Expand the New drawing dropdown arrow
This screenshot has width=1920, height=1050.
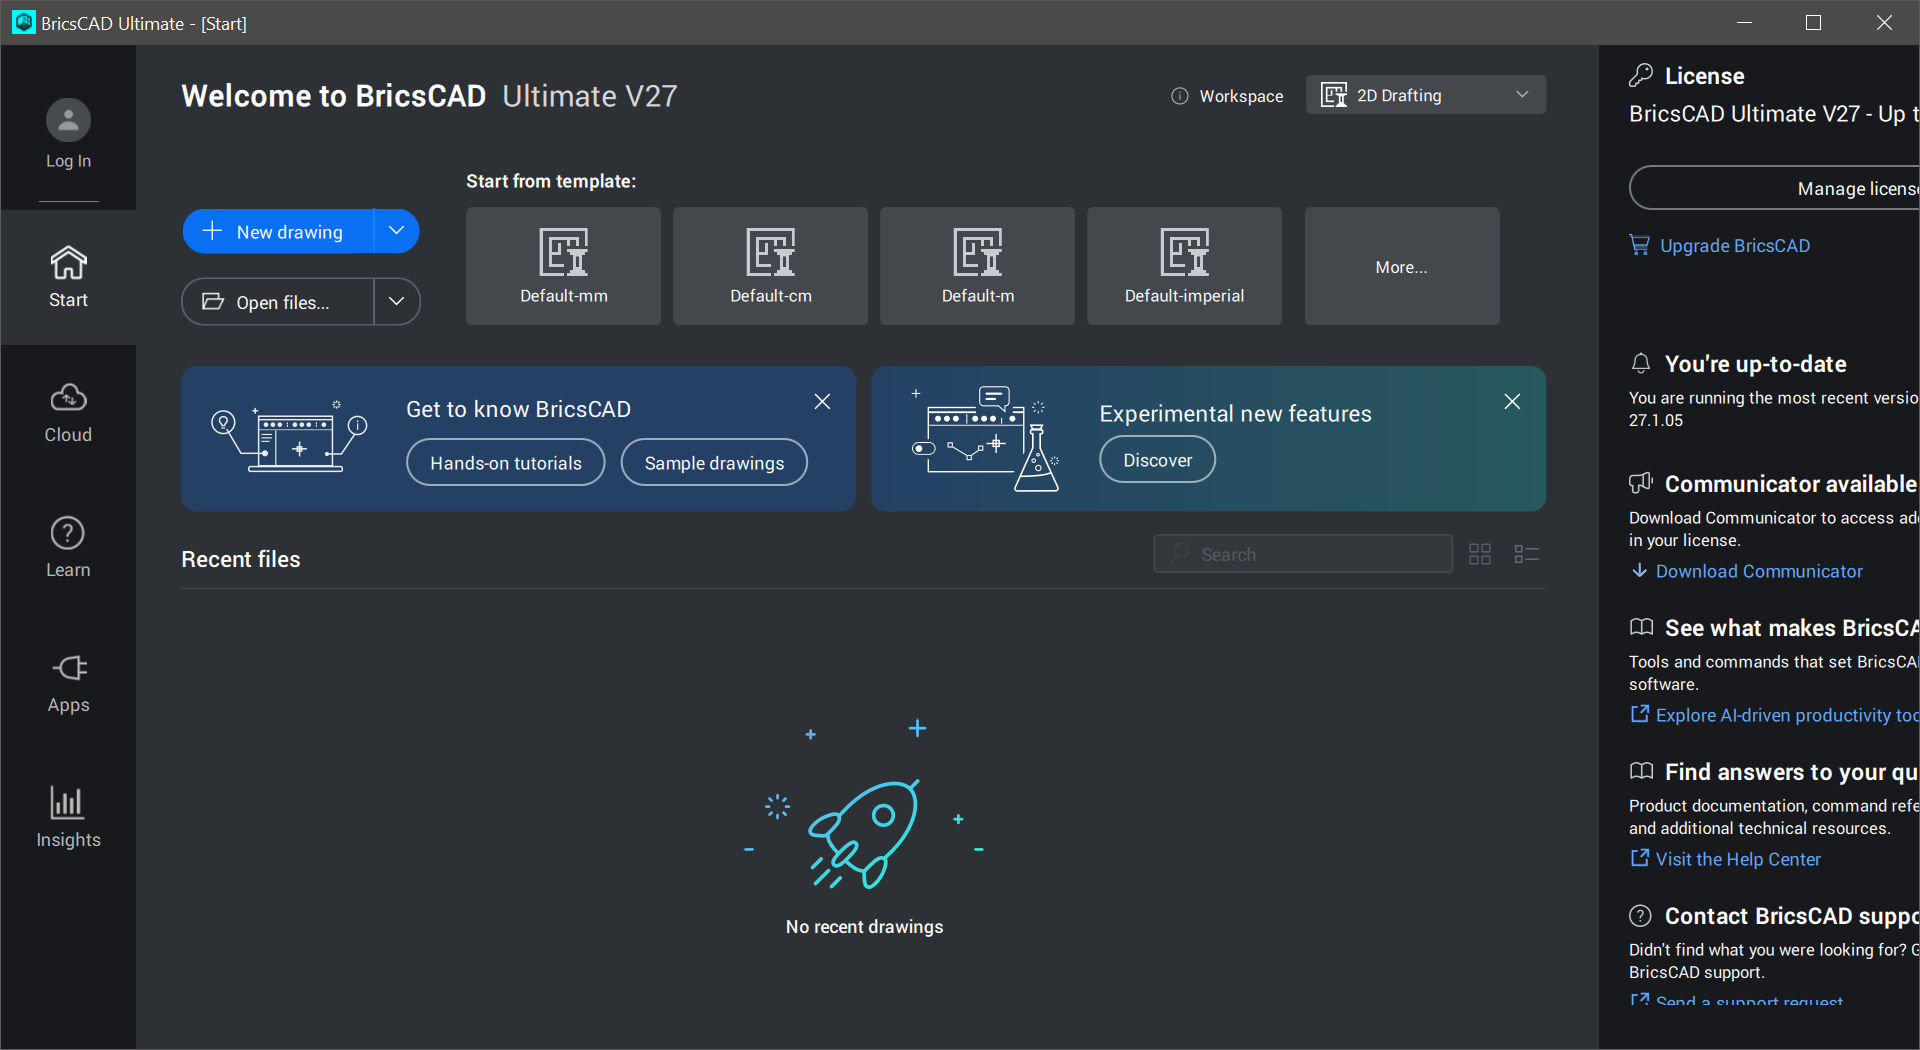pyautogui.click(x=397, y=231)
